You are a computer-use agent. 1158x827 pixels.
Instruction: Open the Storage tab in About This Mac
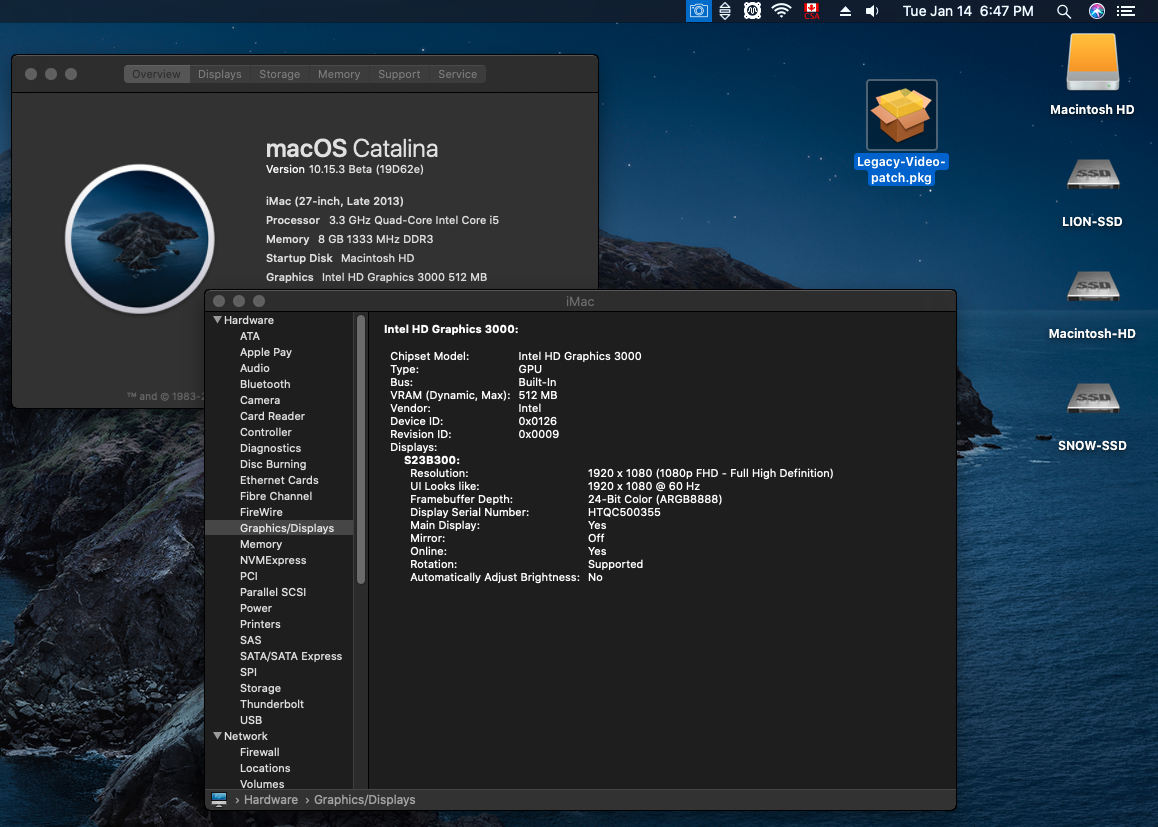pyautogui.click(x=279, y=74)
